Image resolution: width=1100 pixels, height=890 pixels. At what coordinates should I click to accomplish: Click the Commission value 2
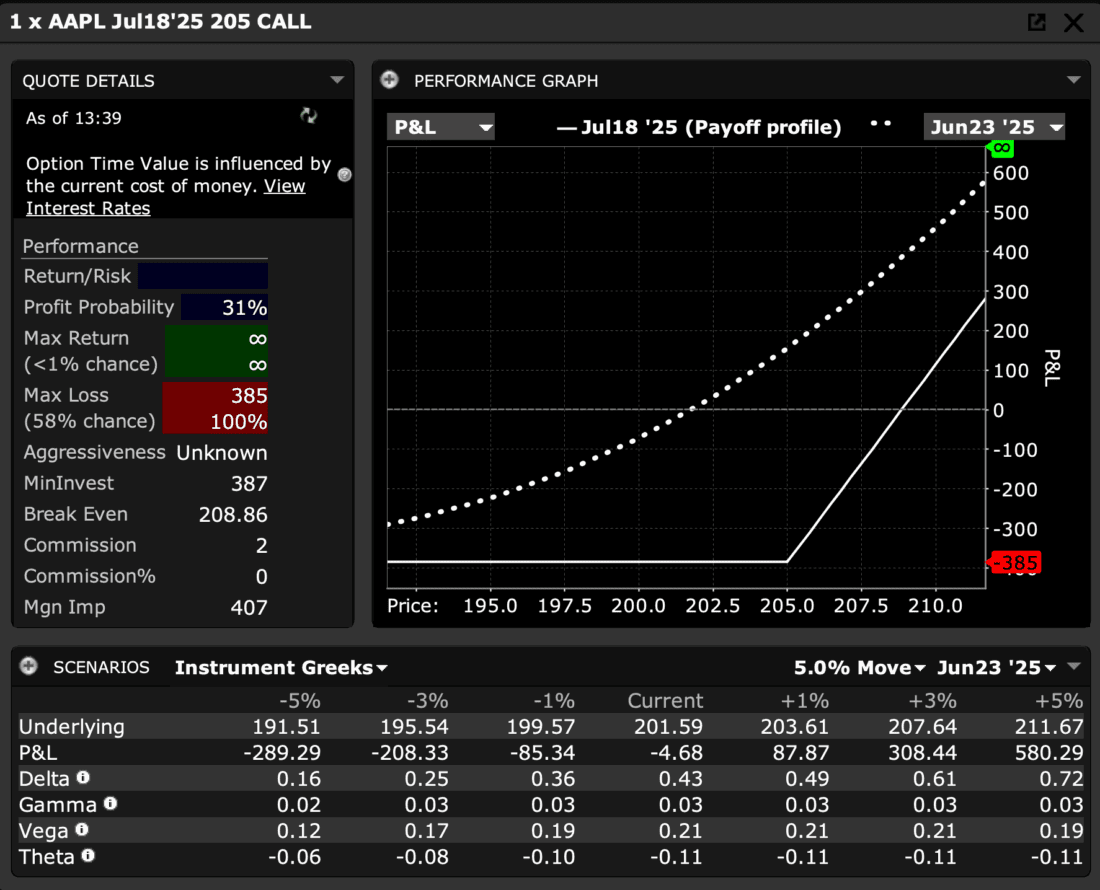(262, 546)
